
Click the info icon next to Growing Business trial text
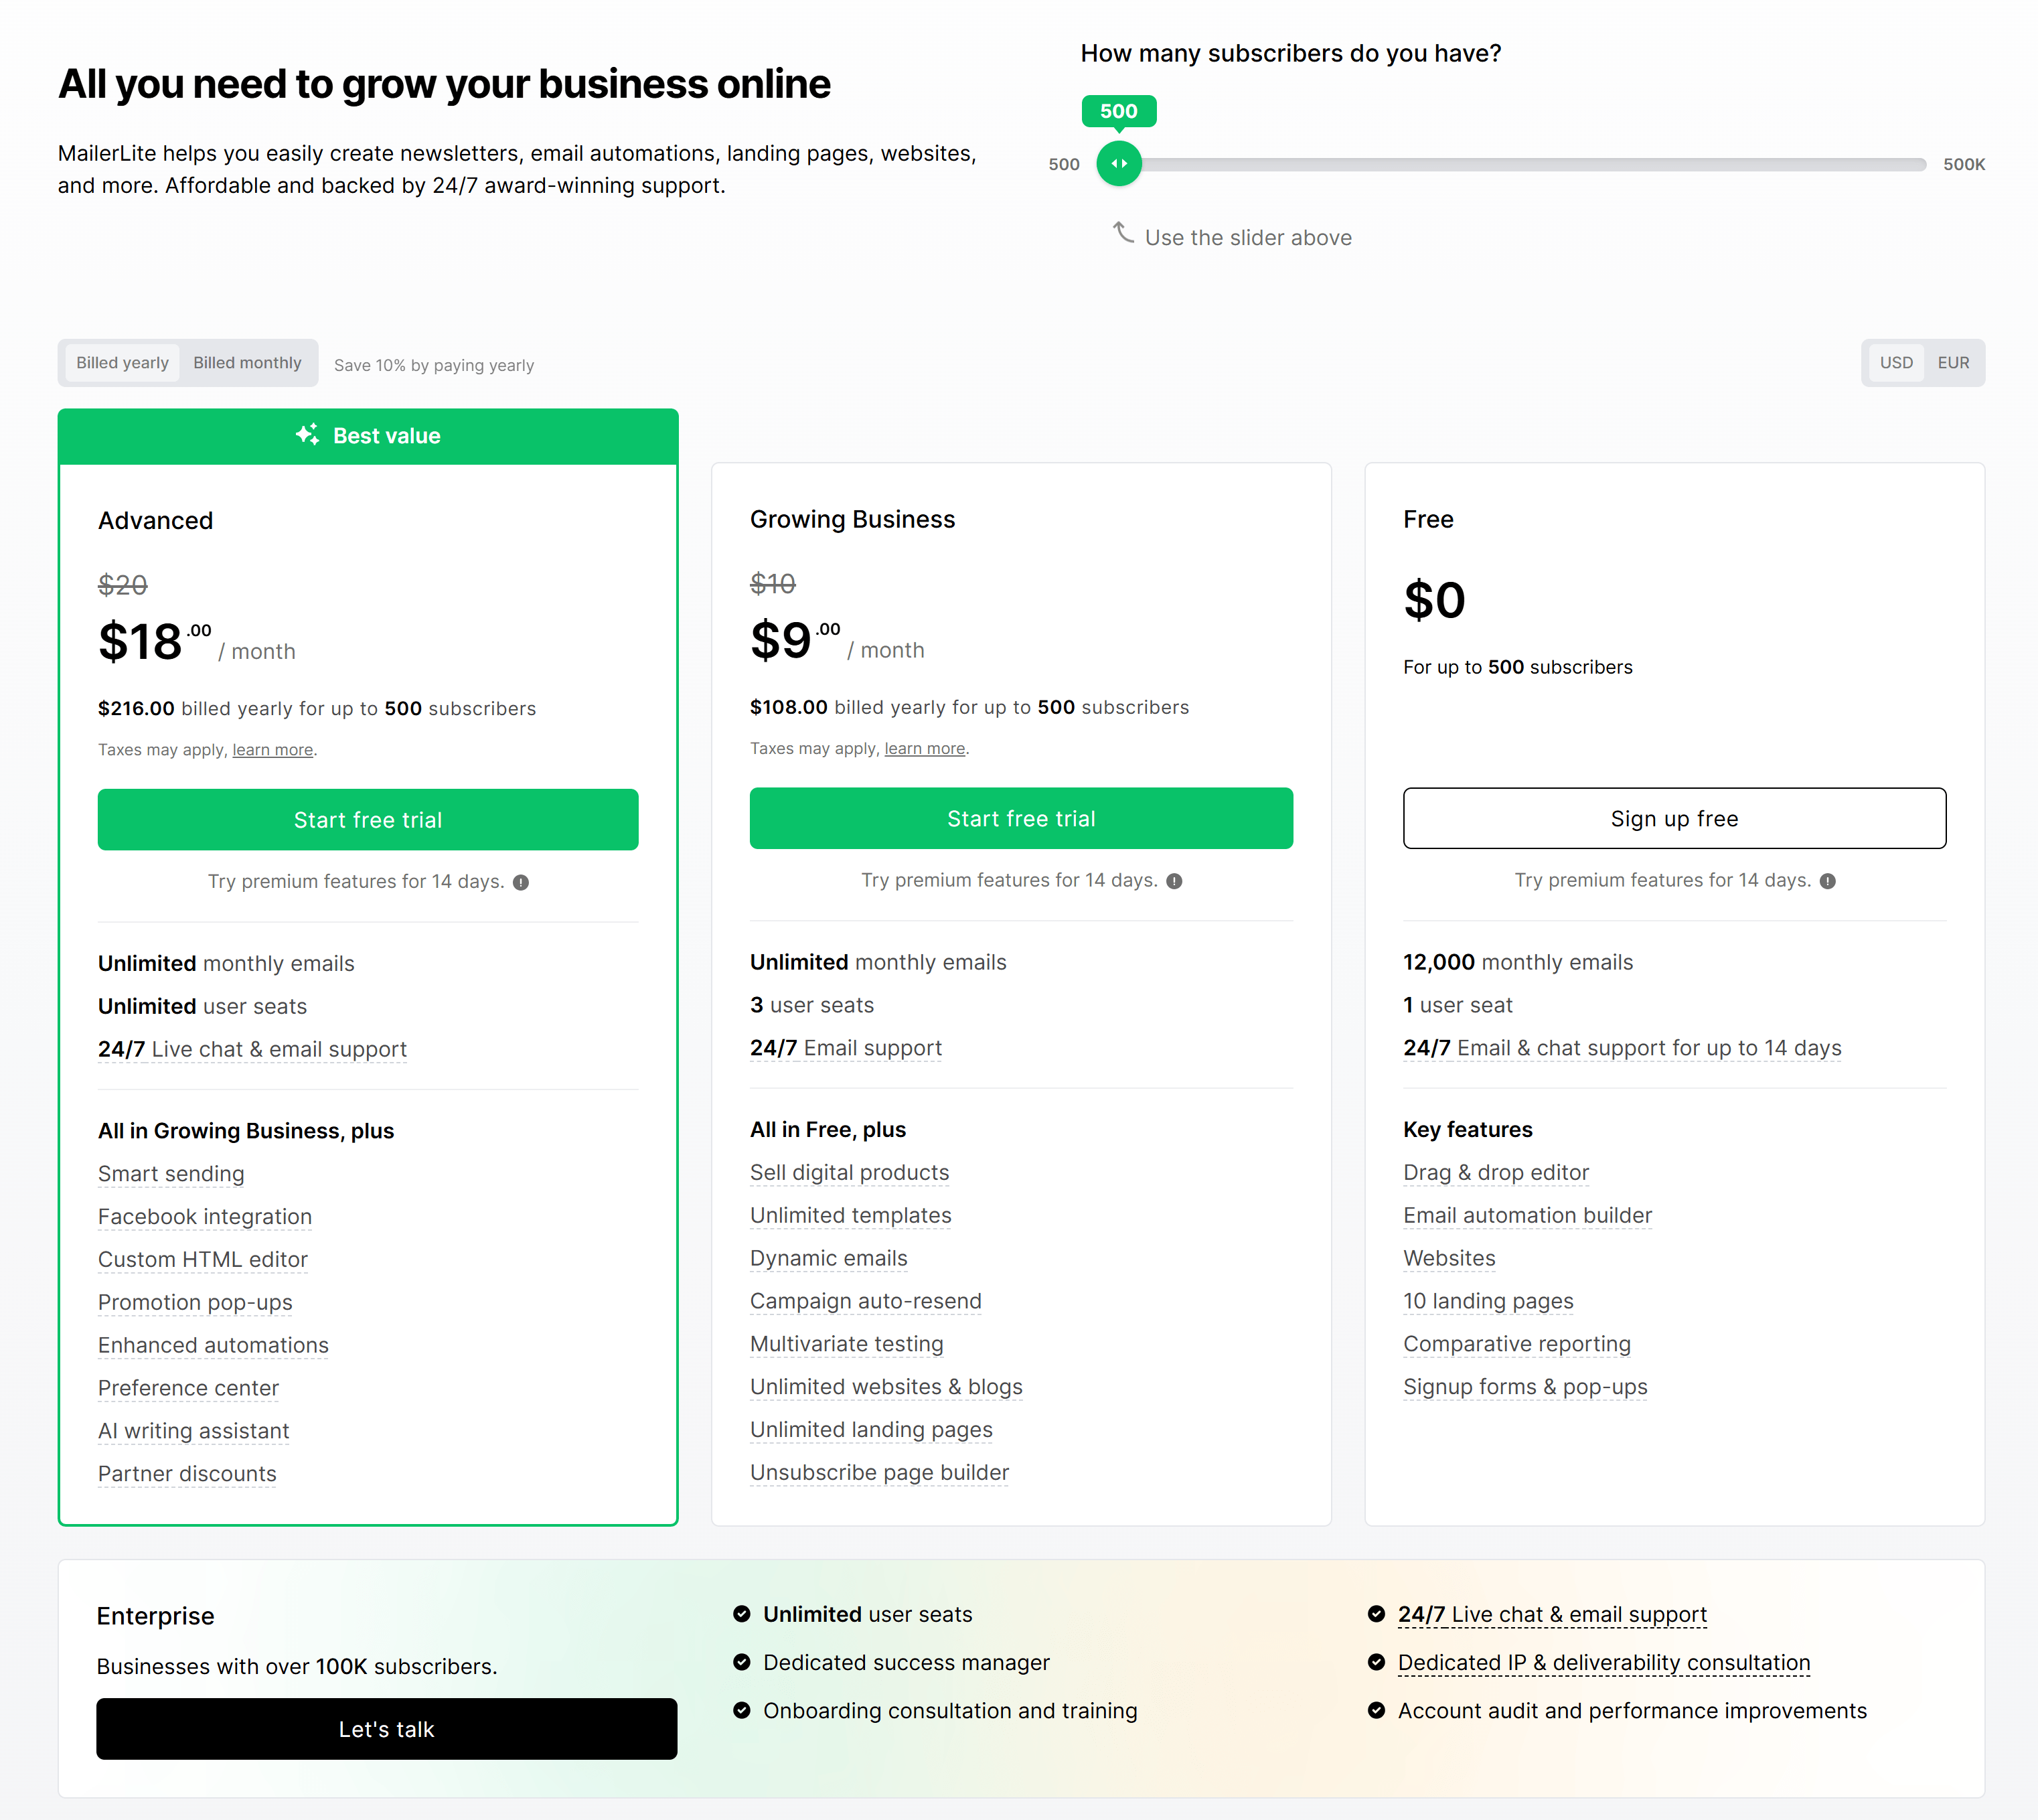tap(1176, 880)
